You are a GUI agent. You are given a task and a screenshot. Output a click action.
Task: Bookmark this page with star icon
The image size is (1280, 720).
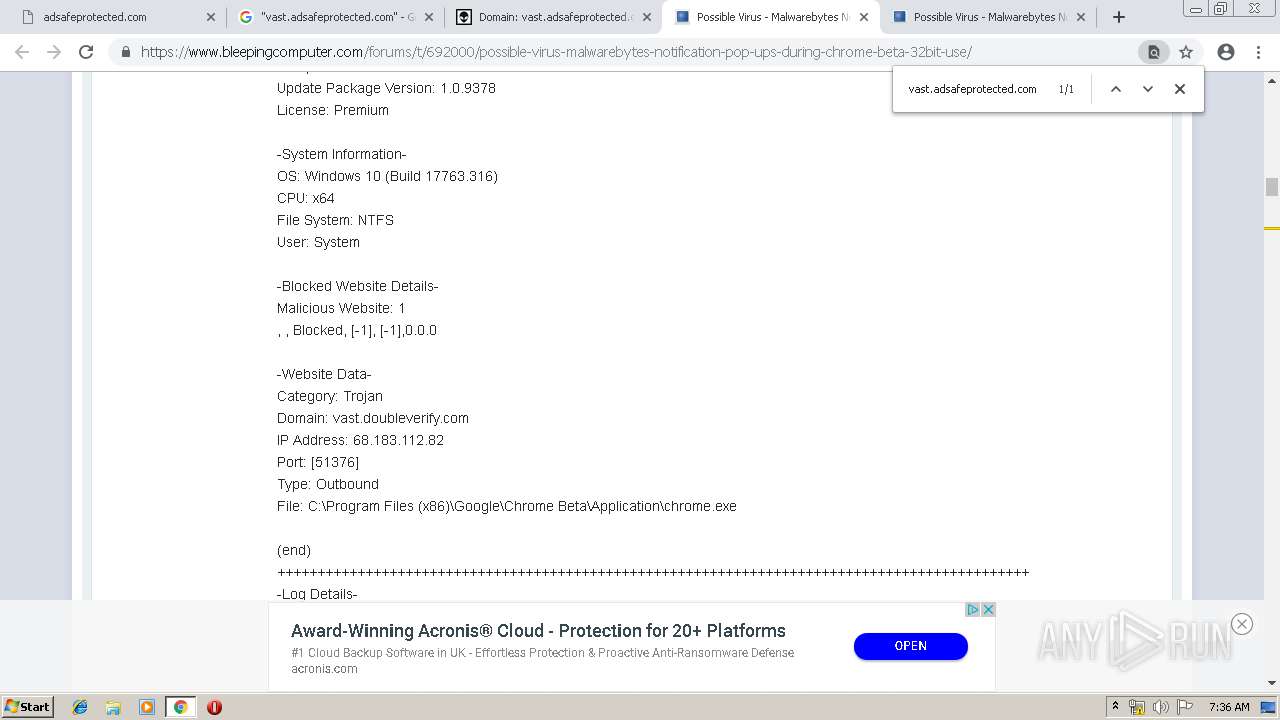click(x=1186, y=52)
